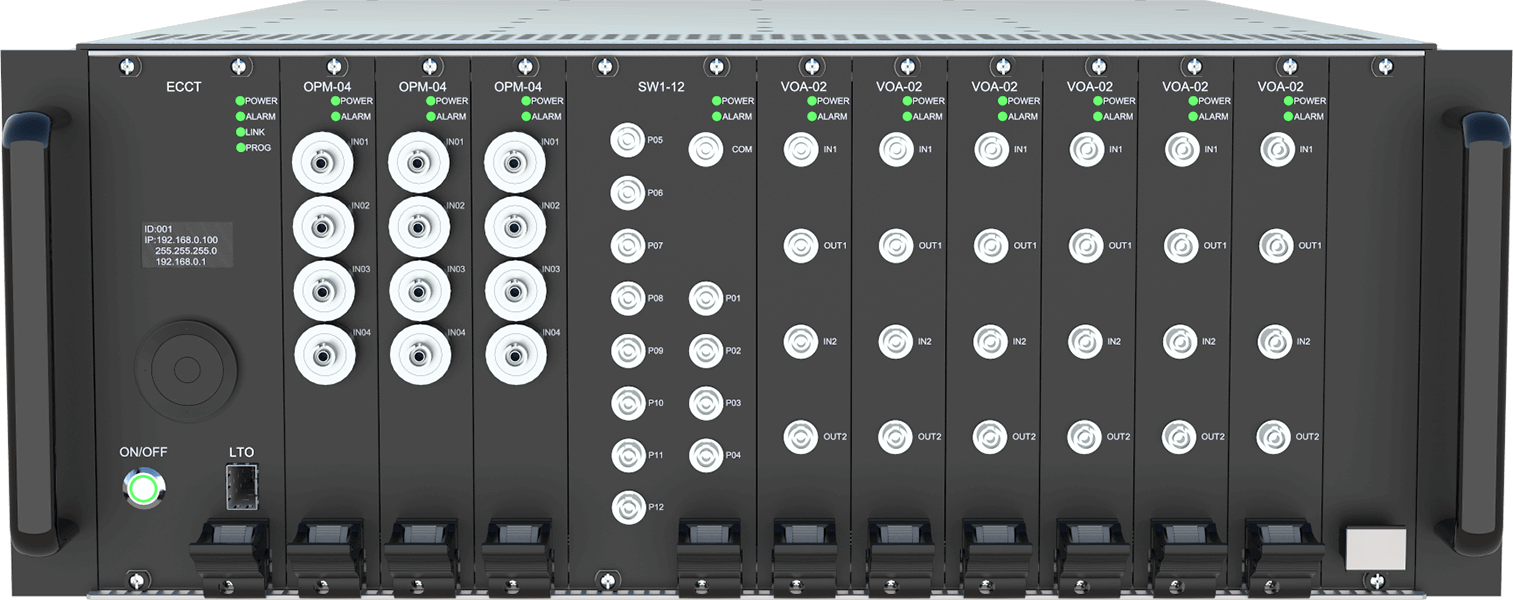
Task: Click the IP address display on ECCT
Action: pyautogui.click(x=187, y=245)
